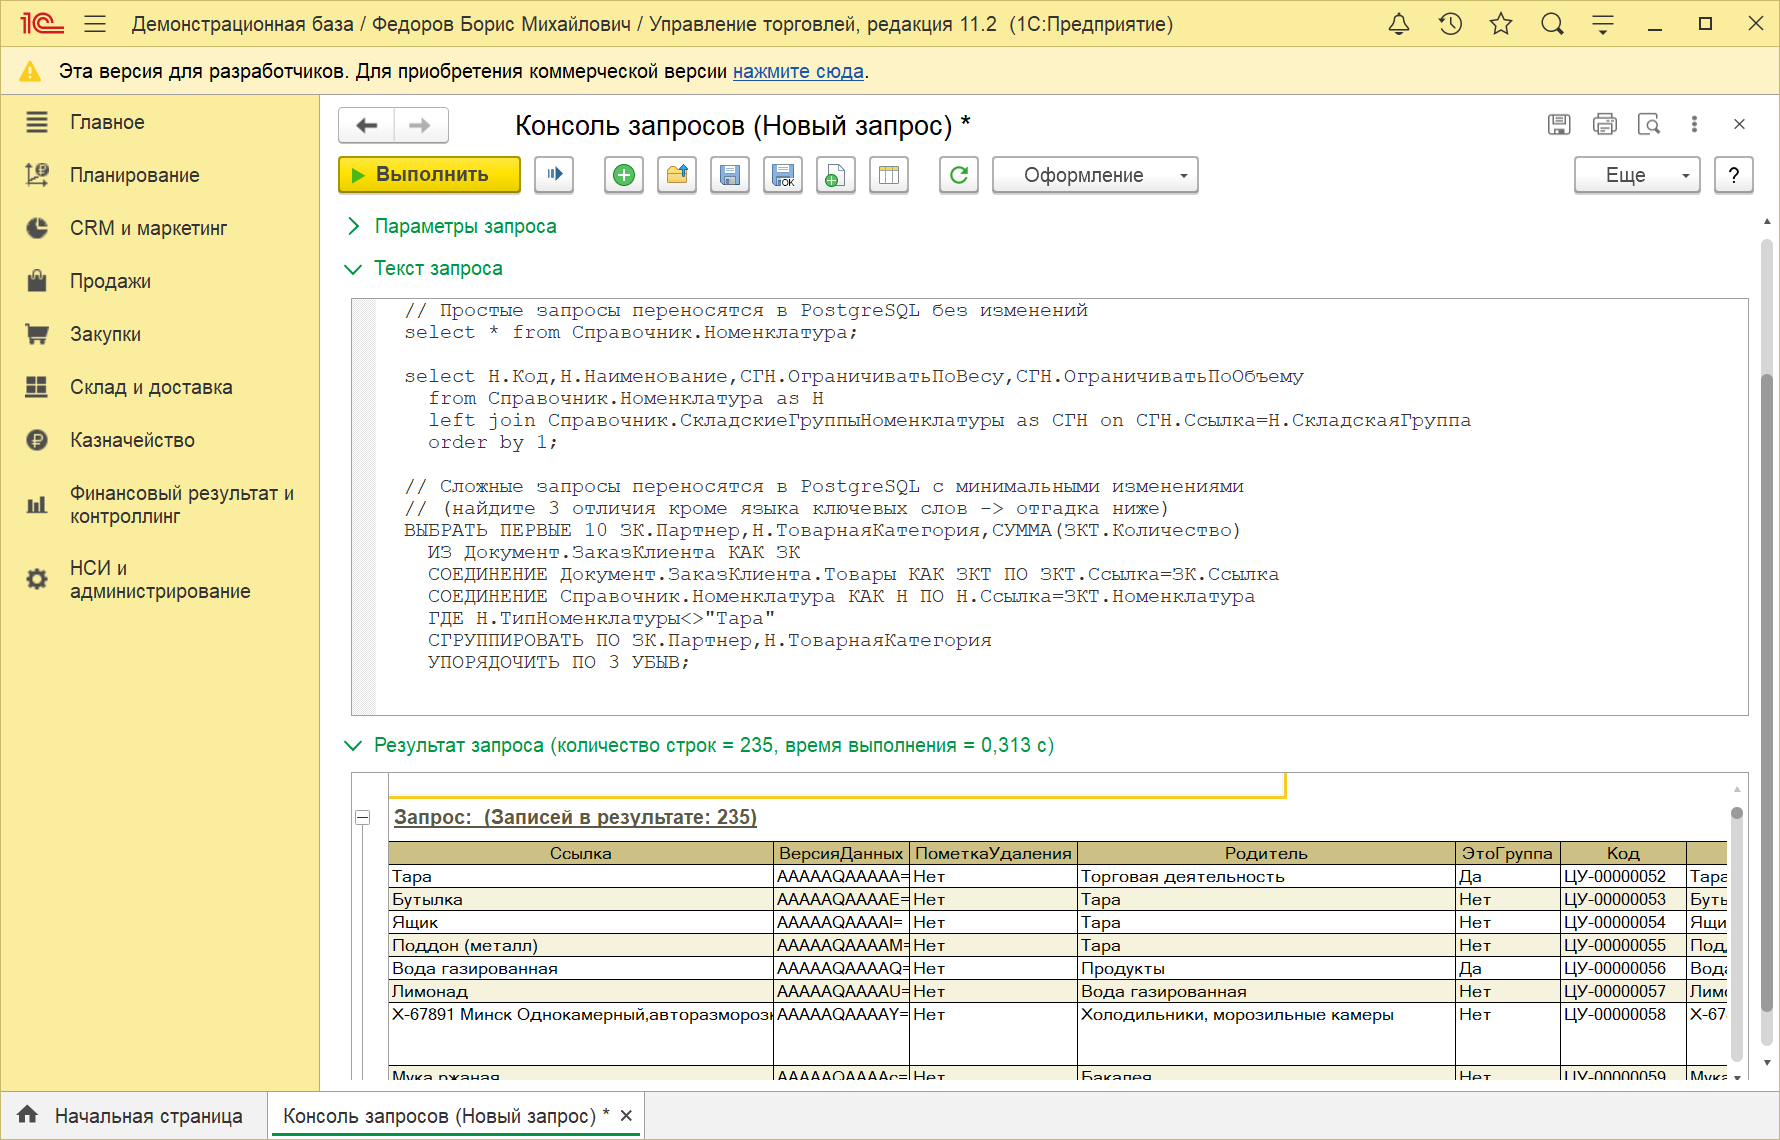Click the step-execution blue arrow icon
The height and width of the screenshot is (1140, 1780).
coord(554,175)
